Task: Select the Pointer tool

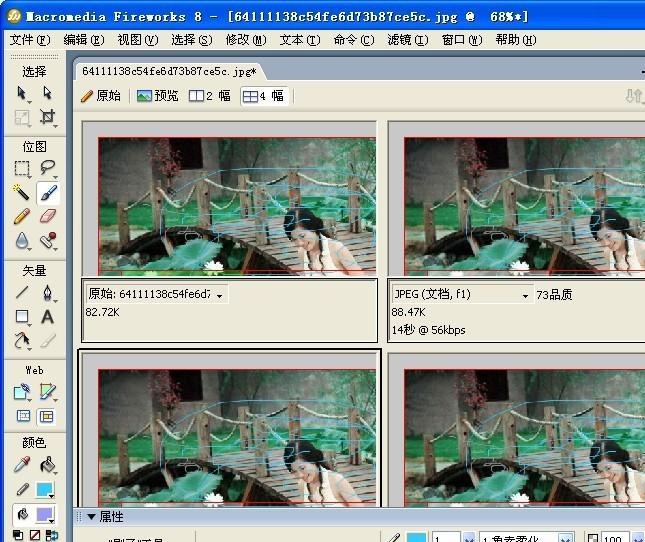Action: (x=22, y=93)
